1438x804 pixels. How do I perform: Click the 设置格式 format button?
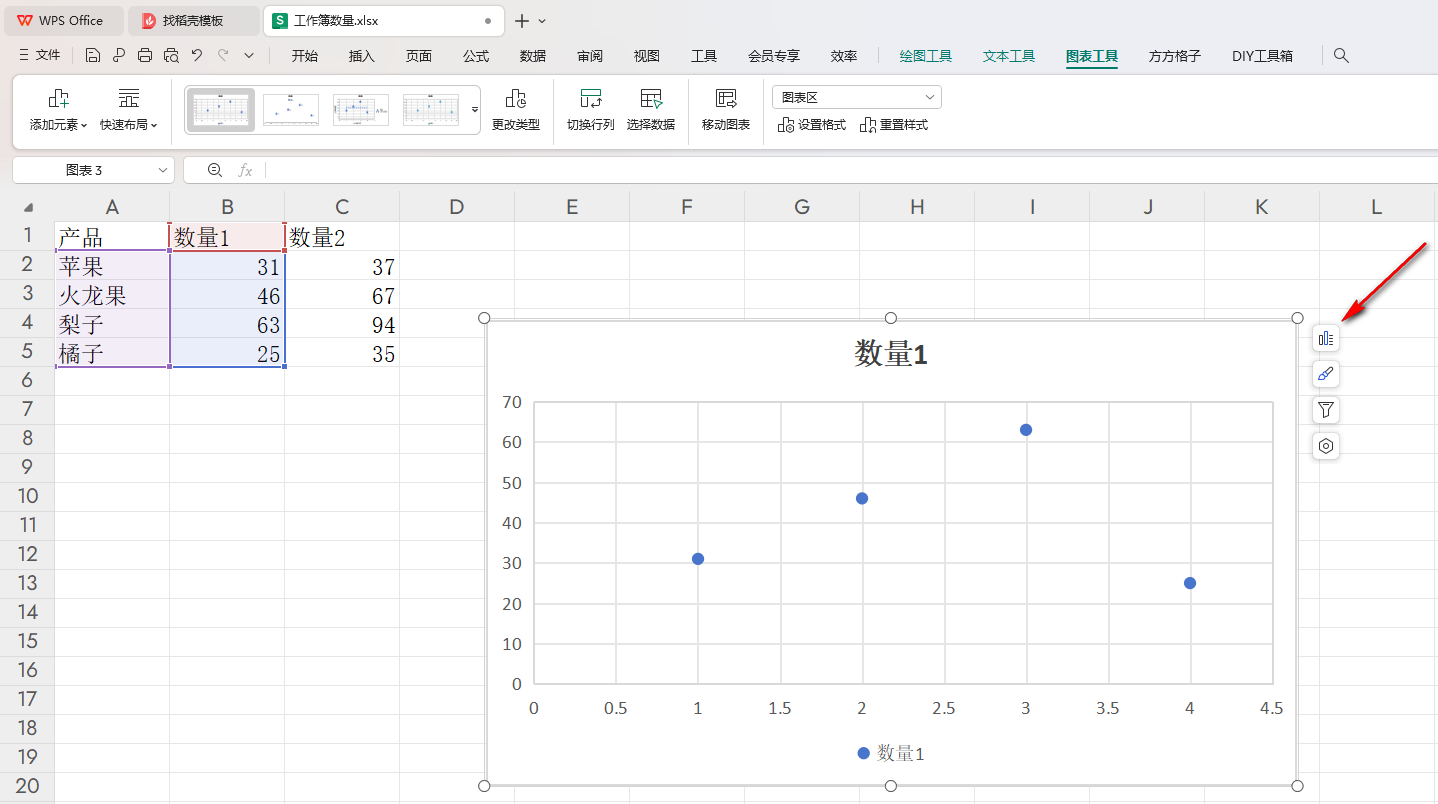click(812, 125)
